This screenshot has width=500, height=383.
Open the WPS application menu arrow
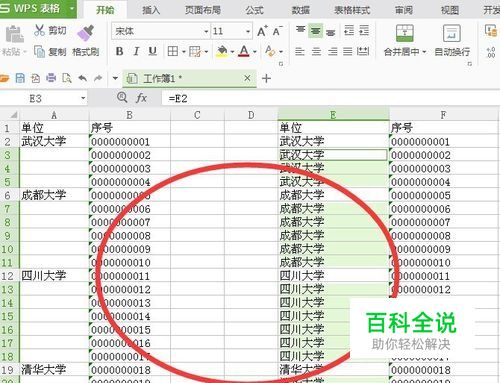coord(72,8)
